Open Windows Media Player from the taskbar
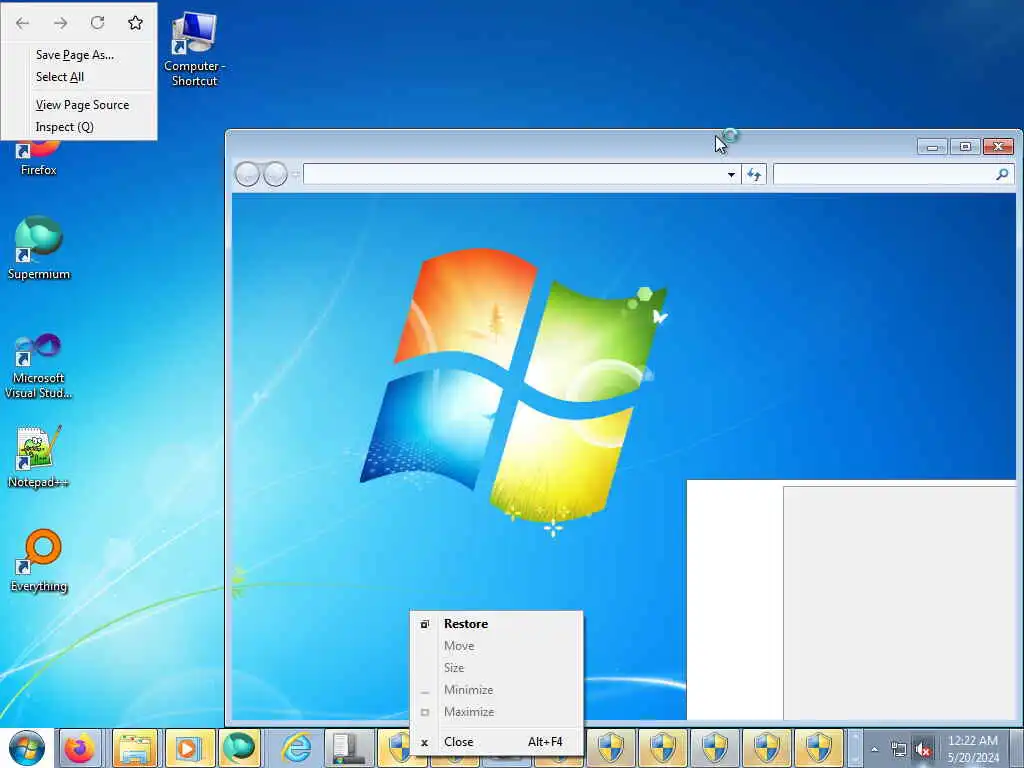1024x768 pixels. point(188,748)
